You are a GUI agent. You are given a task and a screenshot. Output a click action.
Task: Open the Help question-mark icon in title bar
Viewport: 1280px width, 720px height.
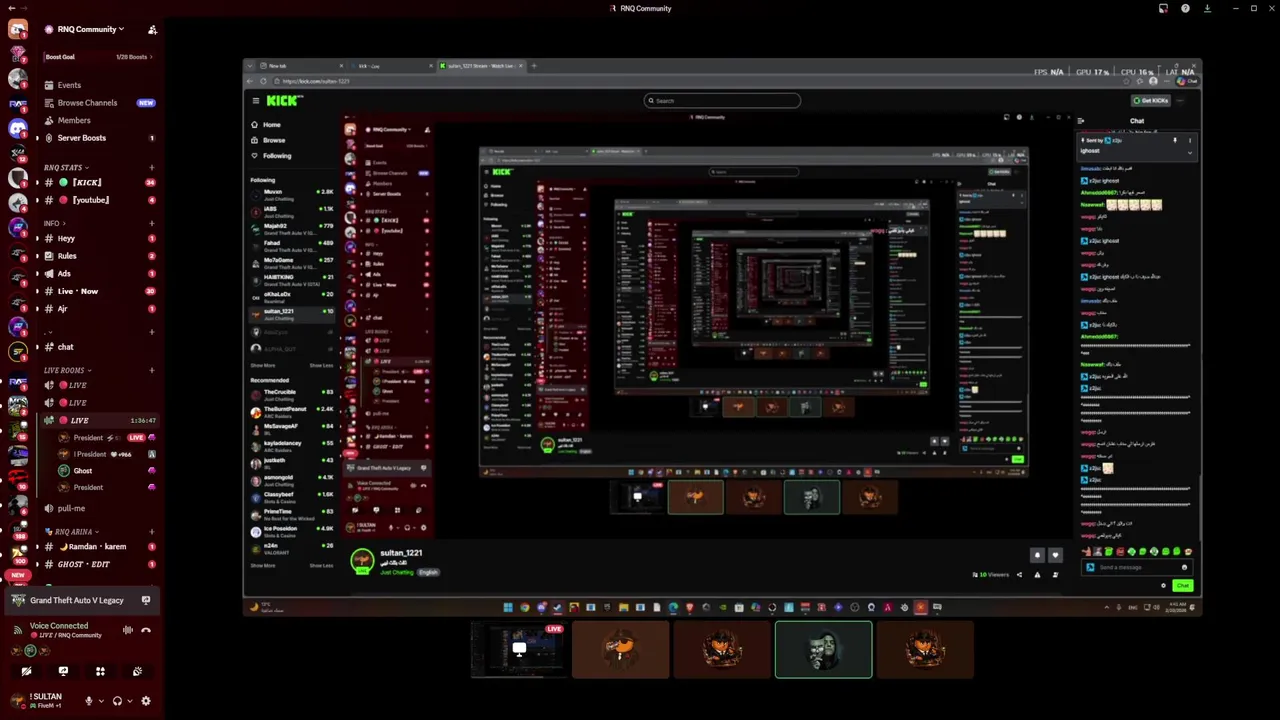coord(1185,8)
